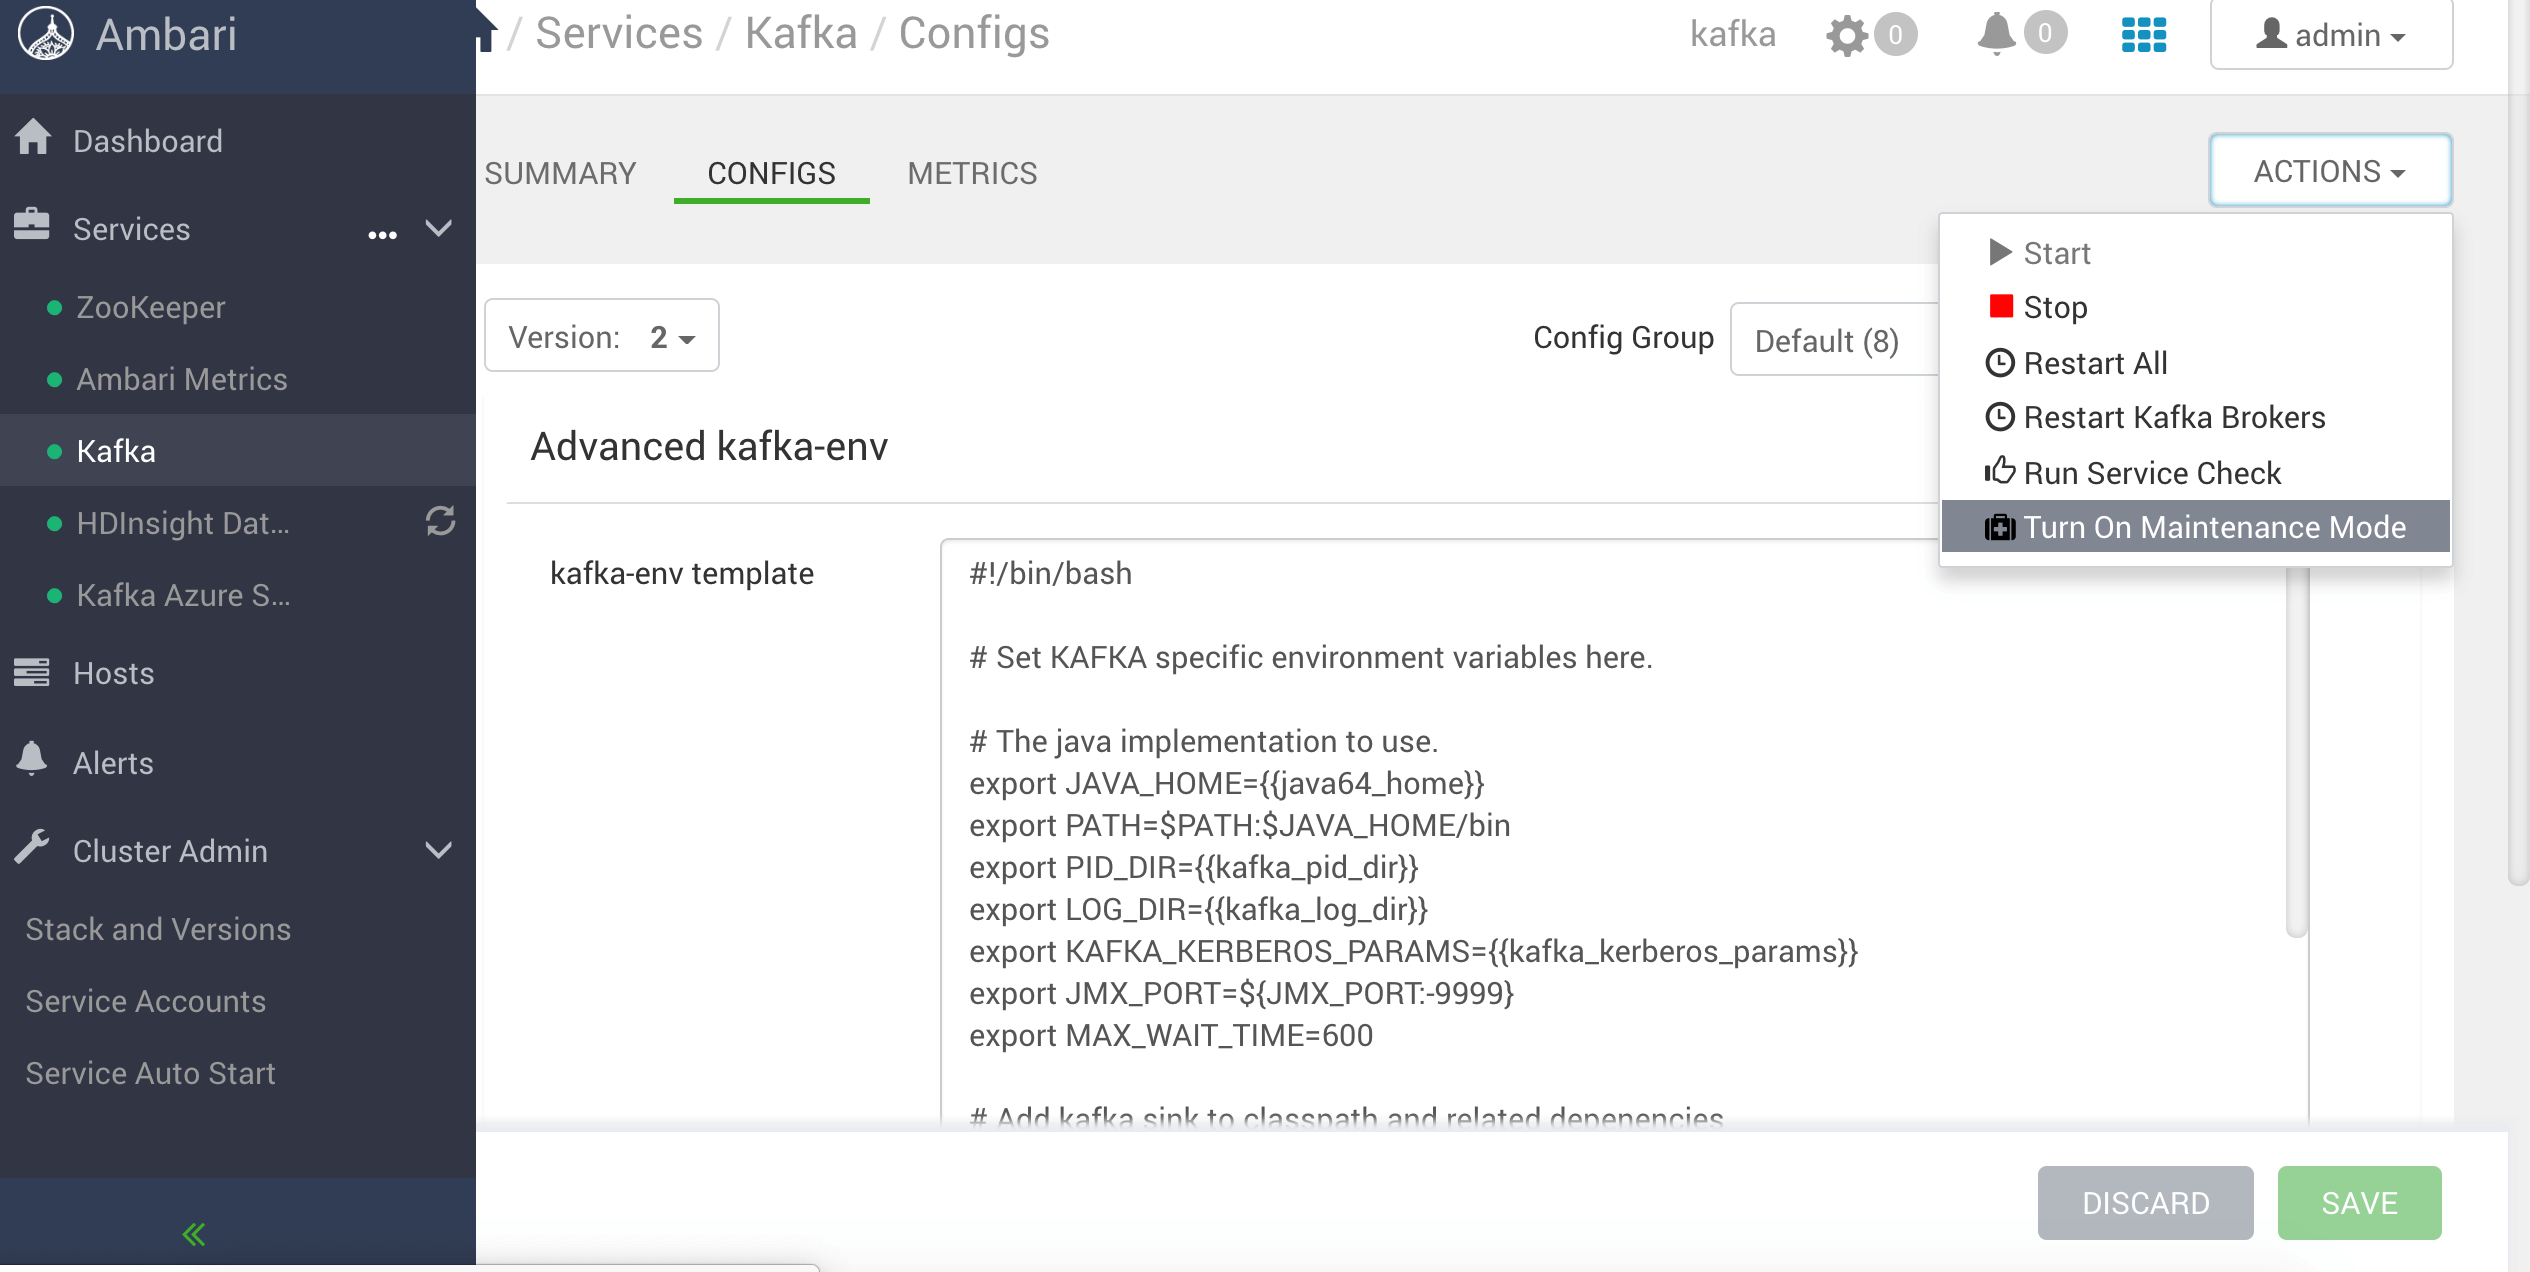Click the alerts count badge
This screenshot has height=1272, width=2530.
coord(2045,33)
